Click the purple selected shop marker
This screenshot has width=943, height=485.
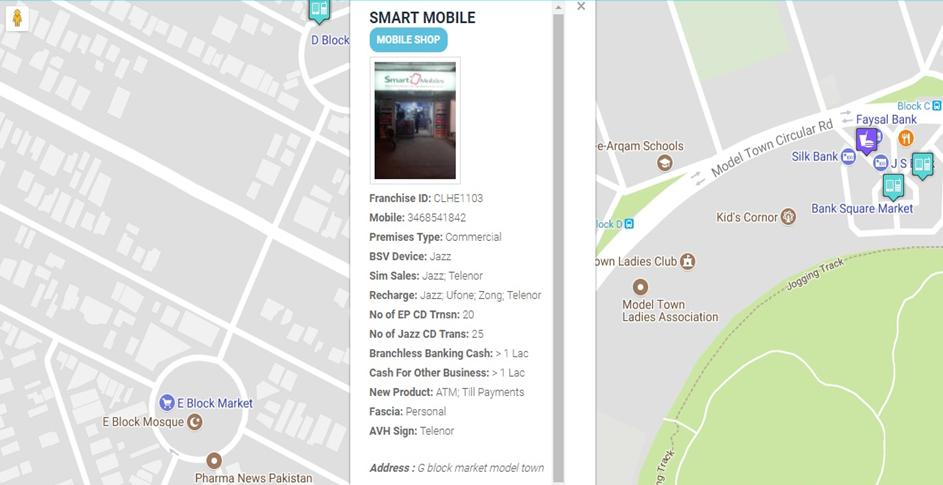point(867,141)
